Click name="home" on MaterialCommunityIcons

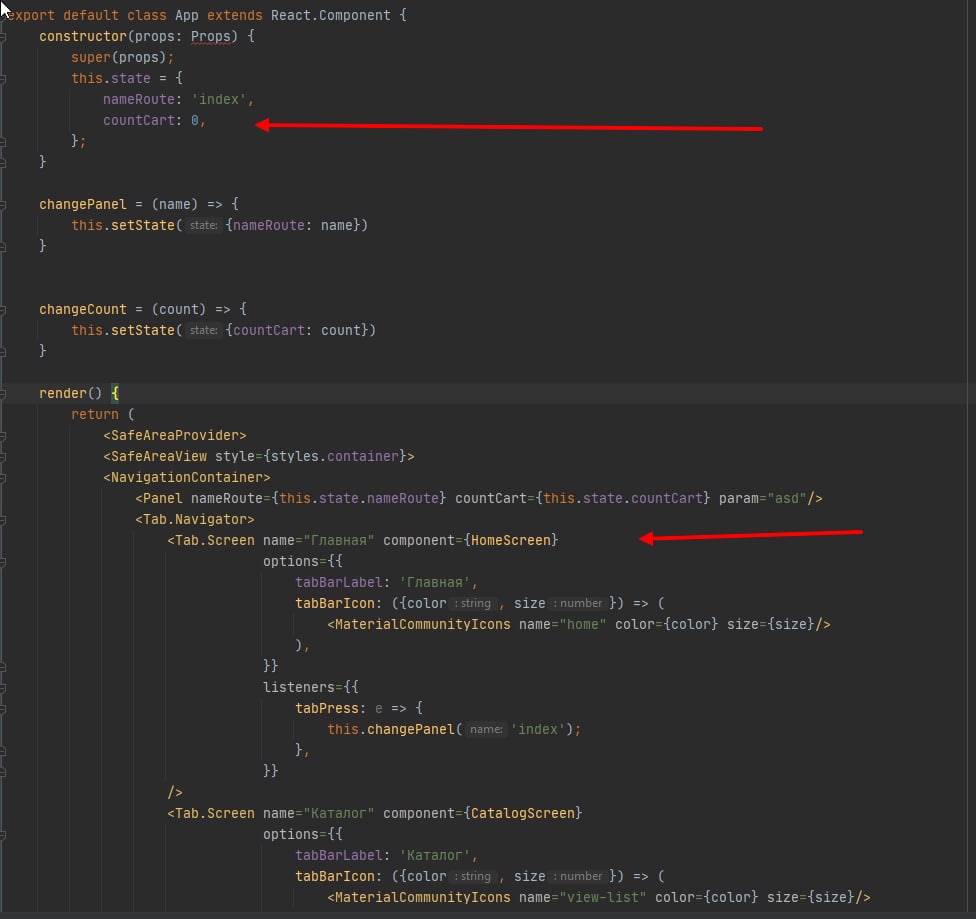point(563,624)
